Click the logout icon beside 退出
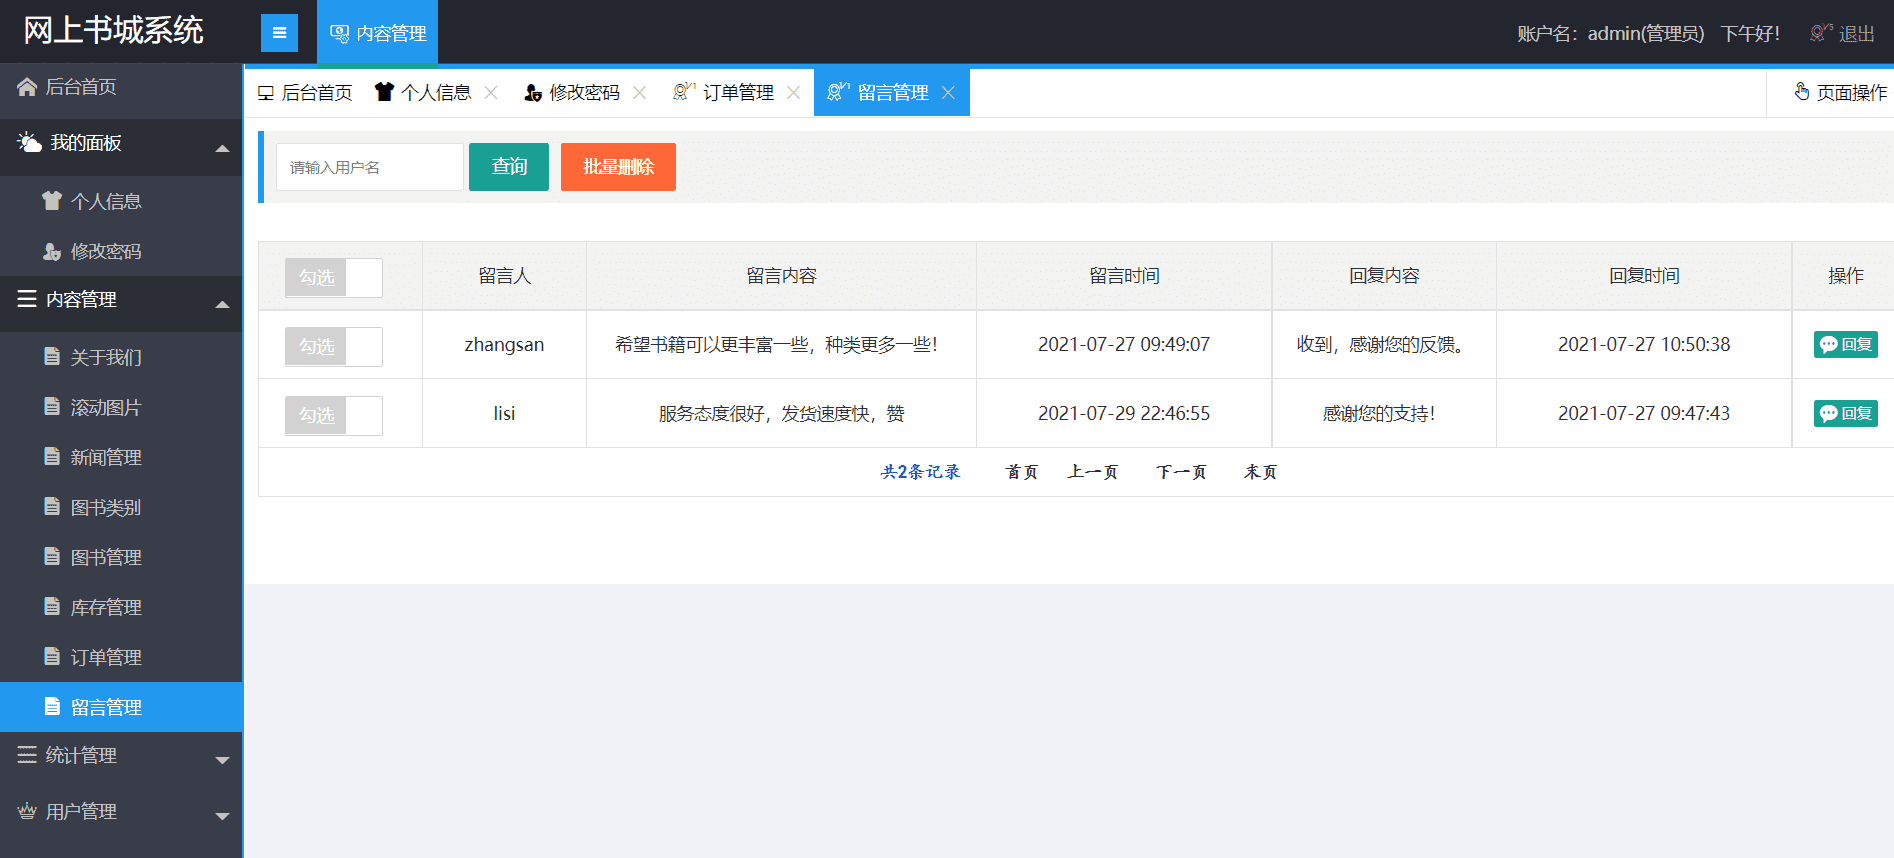 pos(1821,33)
